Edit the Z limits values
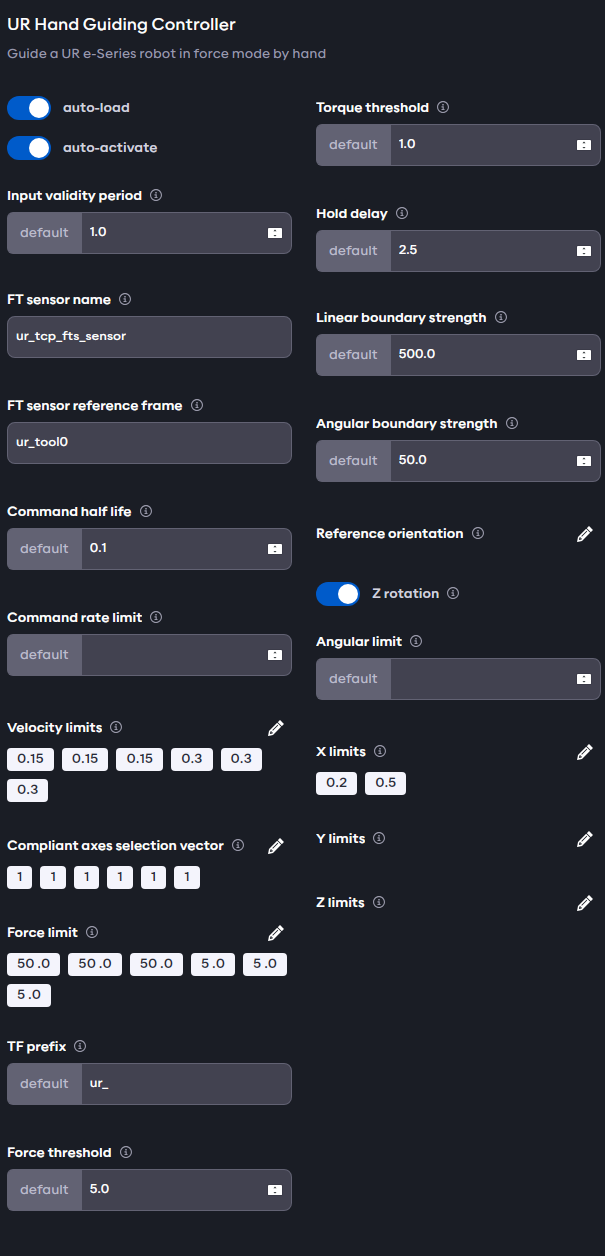This screenshot has height=1256, width=605. (585, 903)
